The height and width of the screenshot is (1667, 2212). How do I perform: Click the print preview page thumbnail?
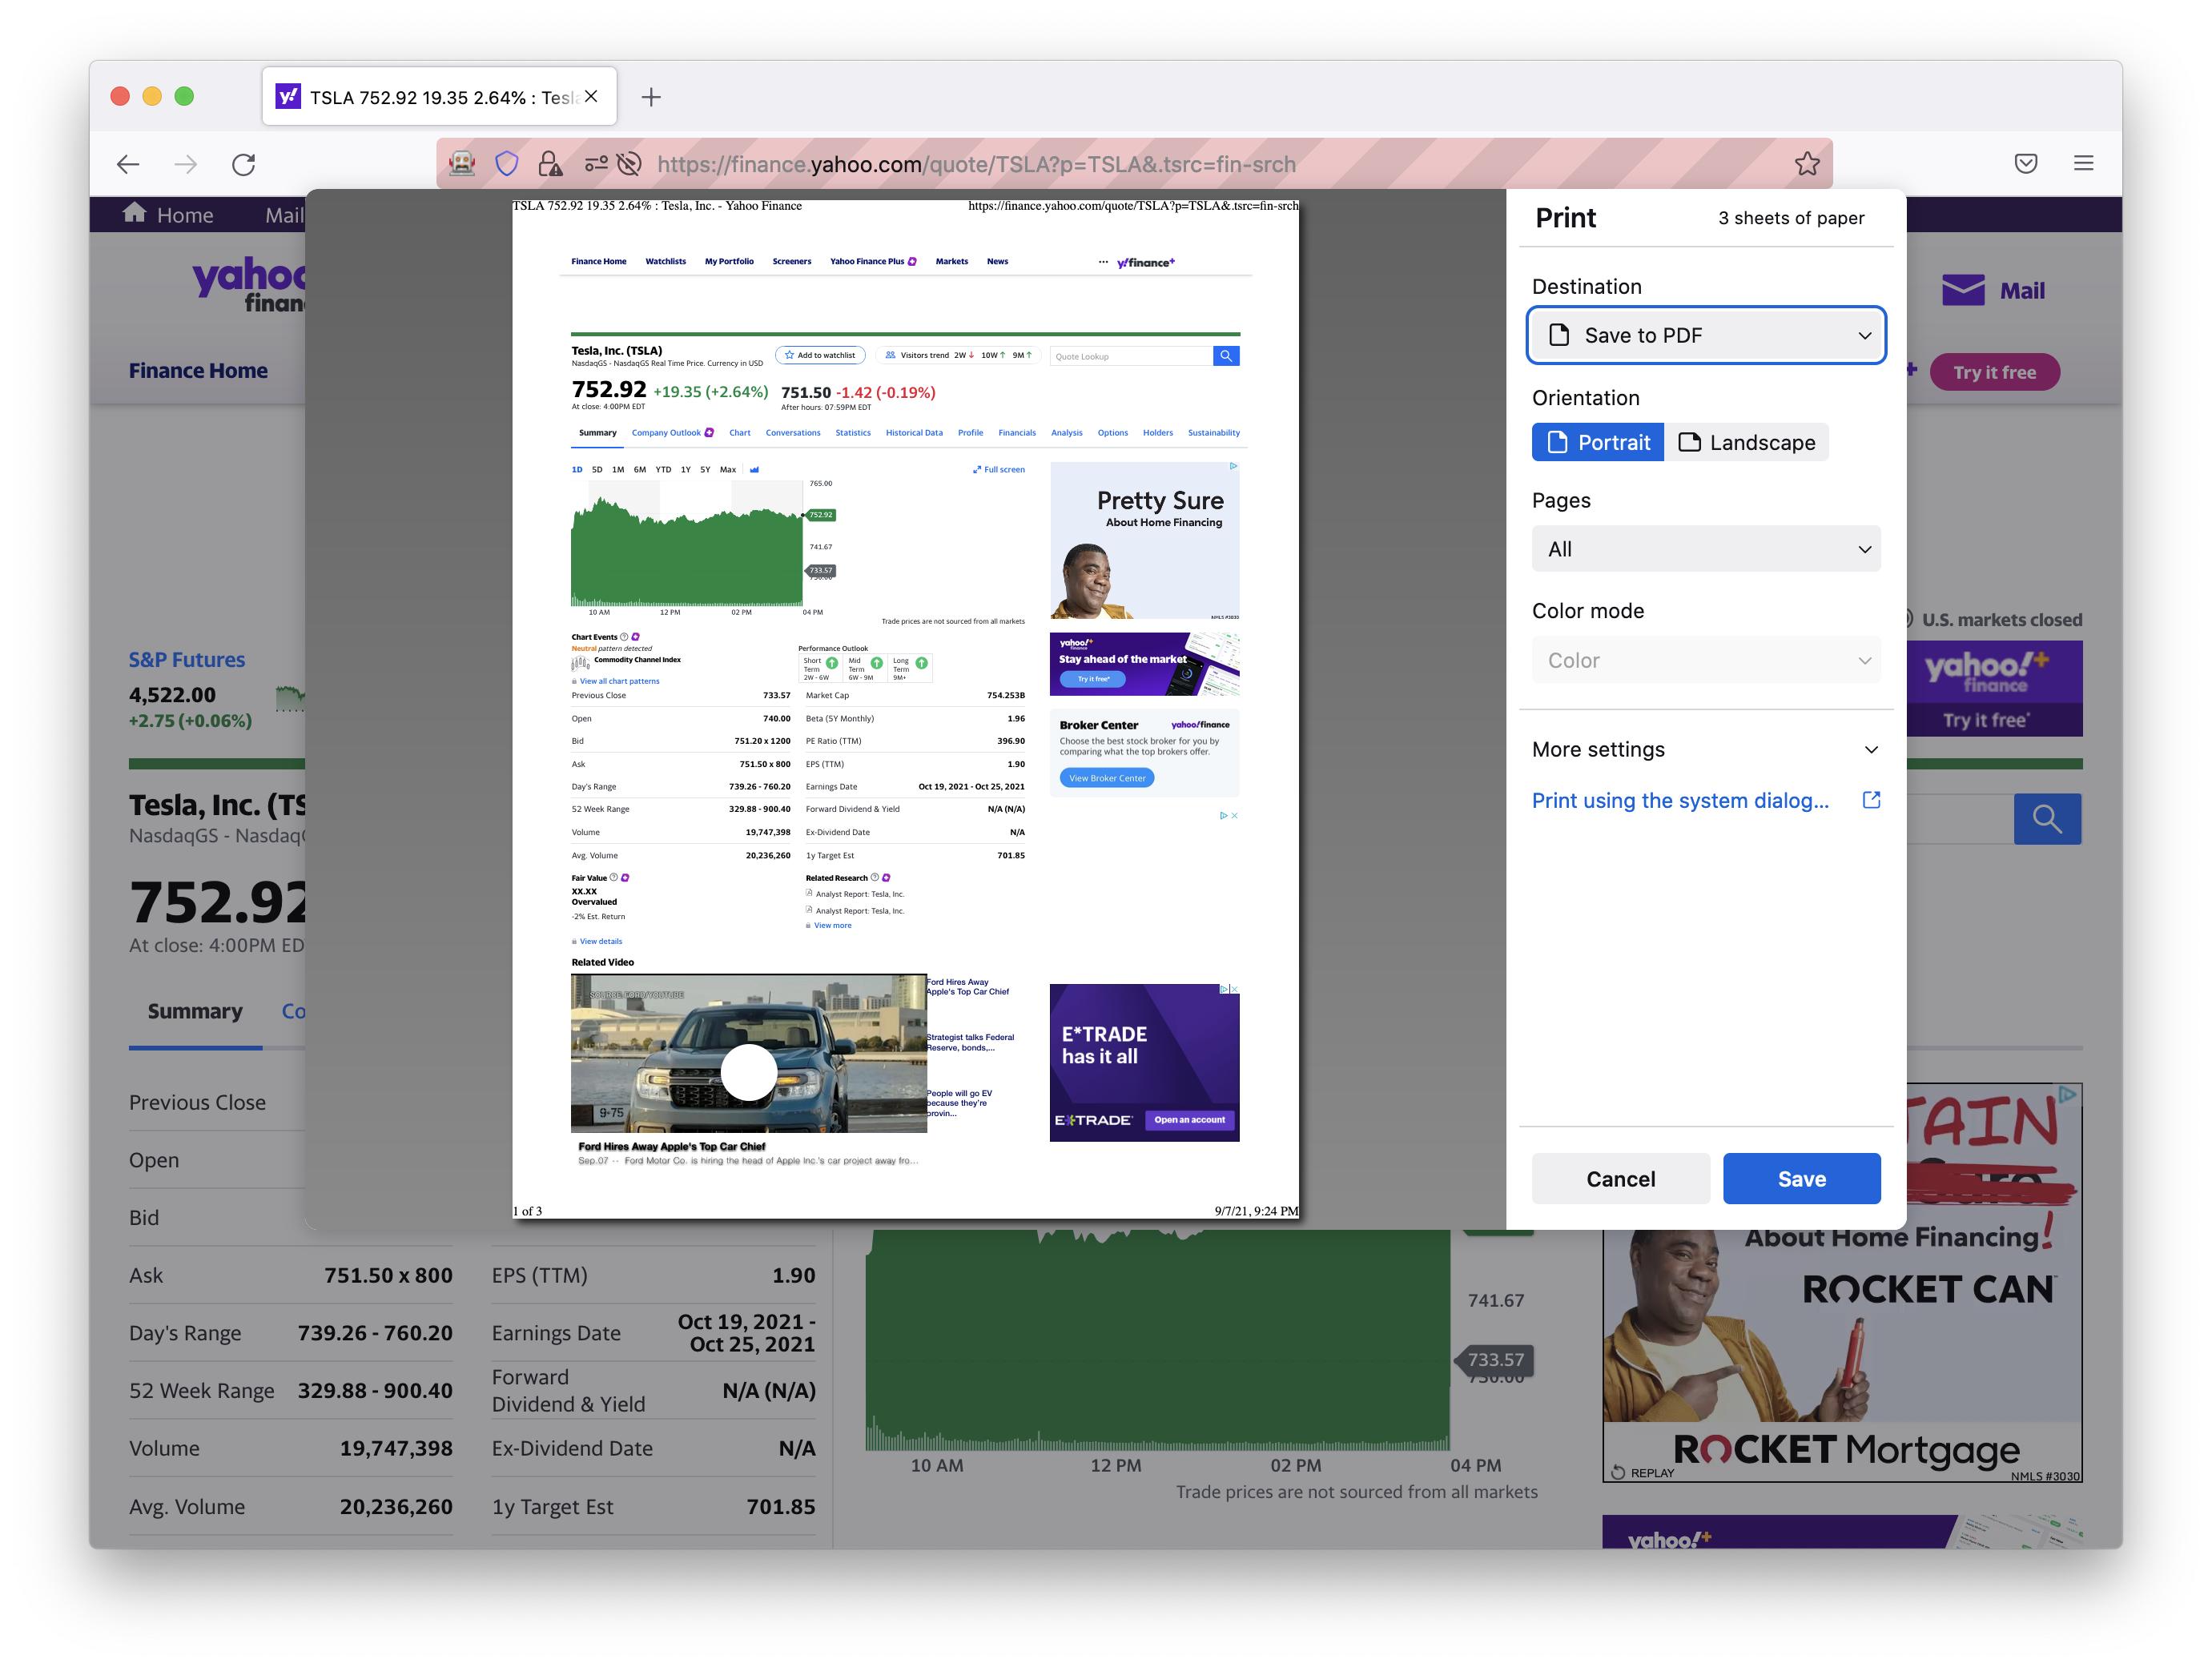coord(905,708)
